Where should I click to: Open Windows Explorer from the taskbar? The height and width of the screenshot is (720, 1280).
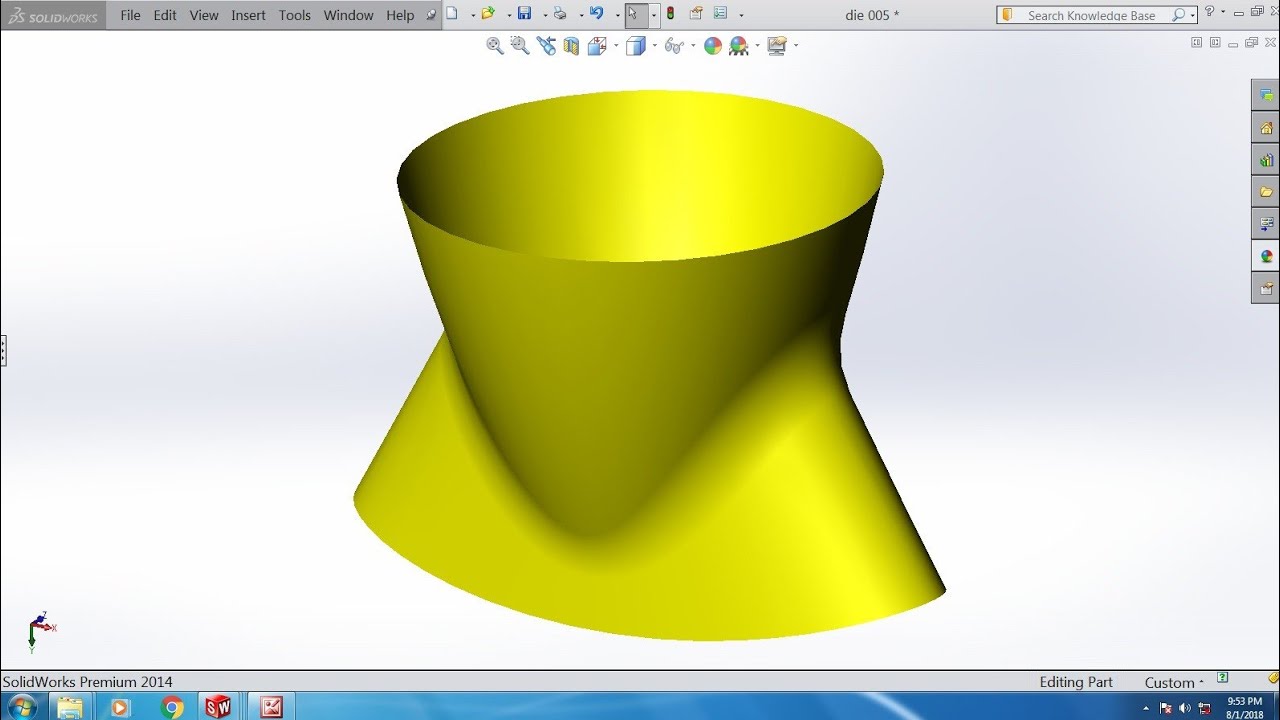(70, 707)
